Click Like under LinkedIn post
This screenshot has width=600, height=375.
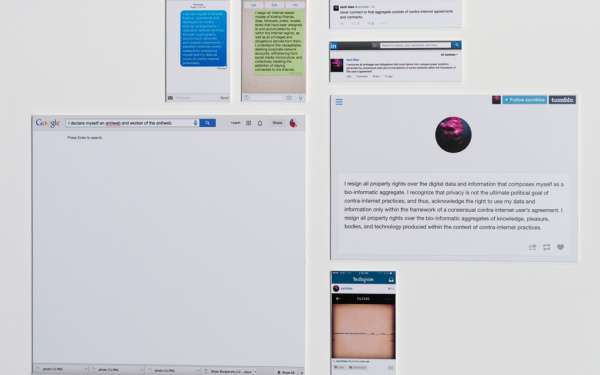pos(349,77)
